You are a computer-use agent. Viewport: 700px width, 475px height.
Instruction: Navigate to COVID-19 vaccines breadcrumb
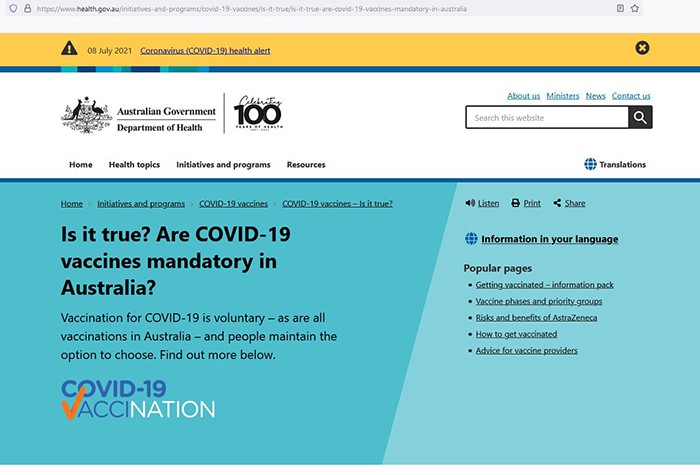[233, 203]
